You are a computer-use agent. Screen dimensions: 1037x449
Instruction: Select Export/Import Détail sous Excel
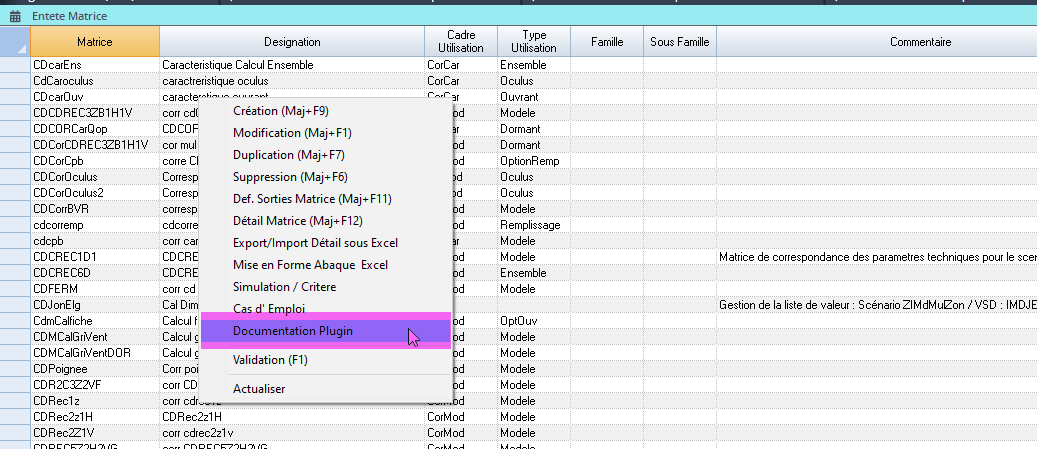315,243
